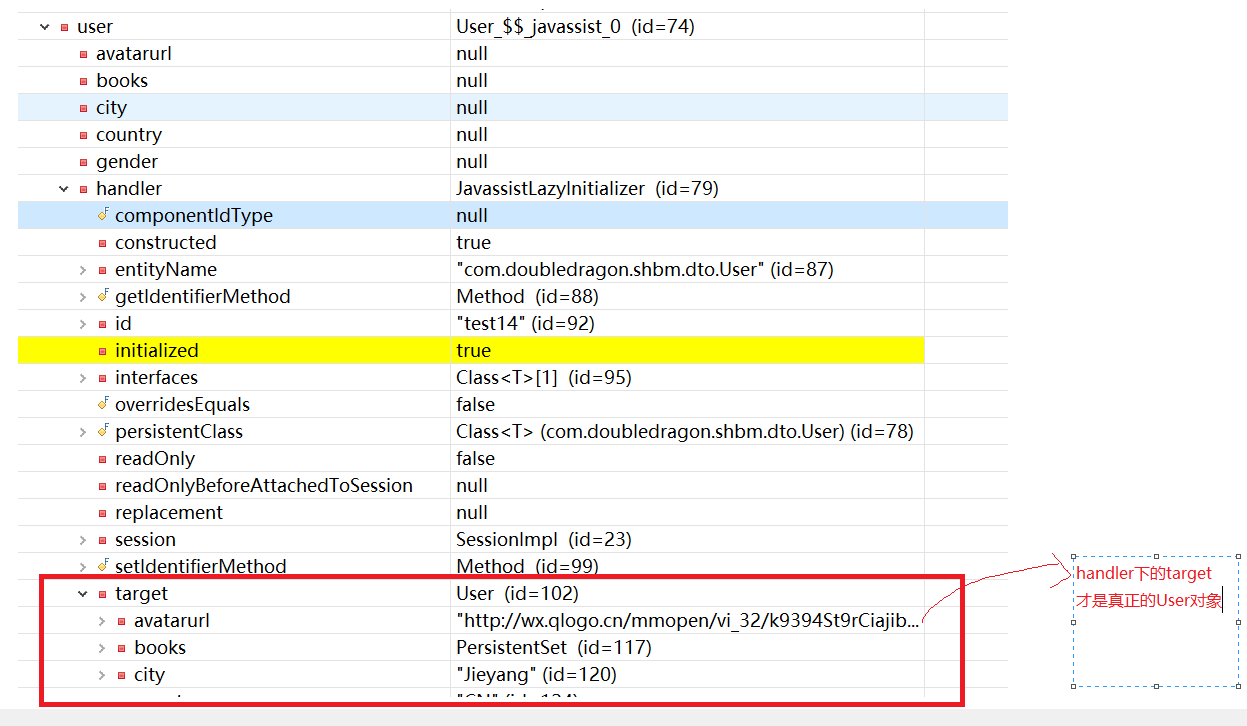Select the readOnlyBeforeAttachedToSession row

pyautogui.click(x=512, y=485)
